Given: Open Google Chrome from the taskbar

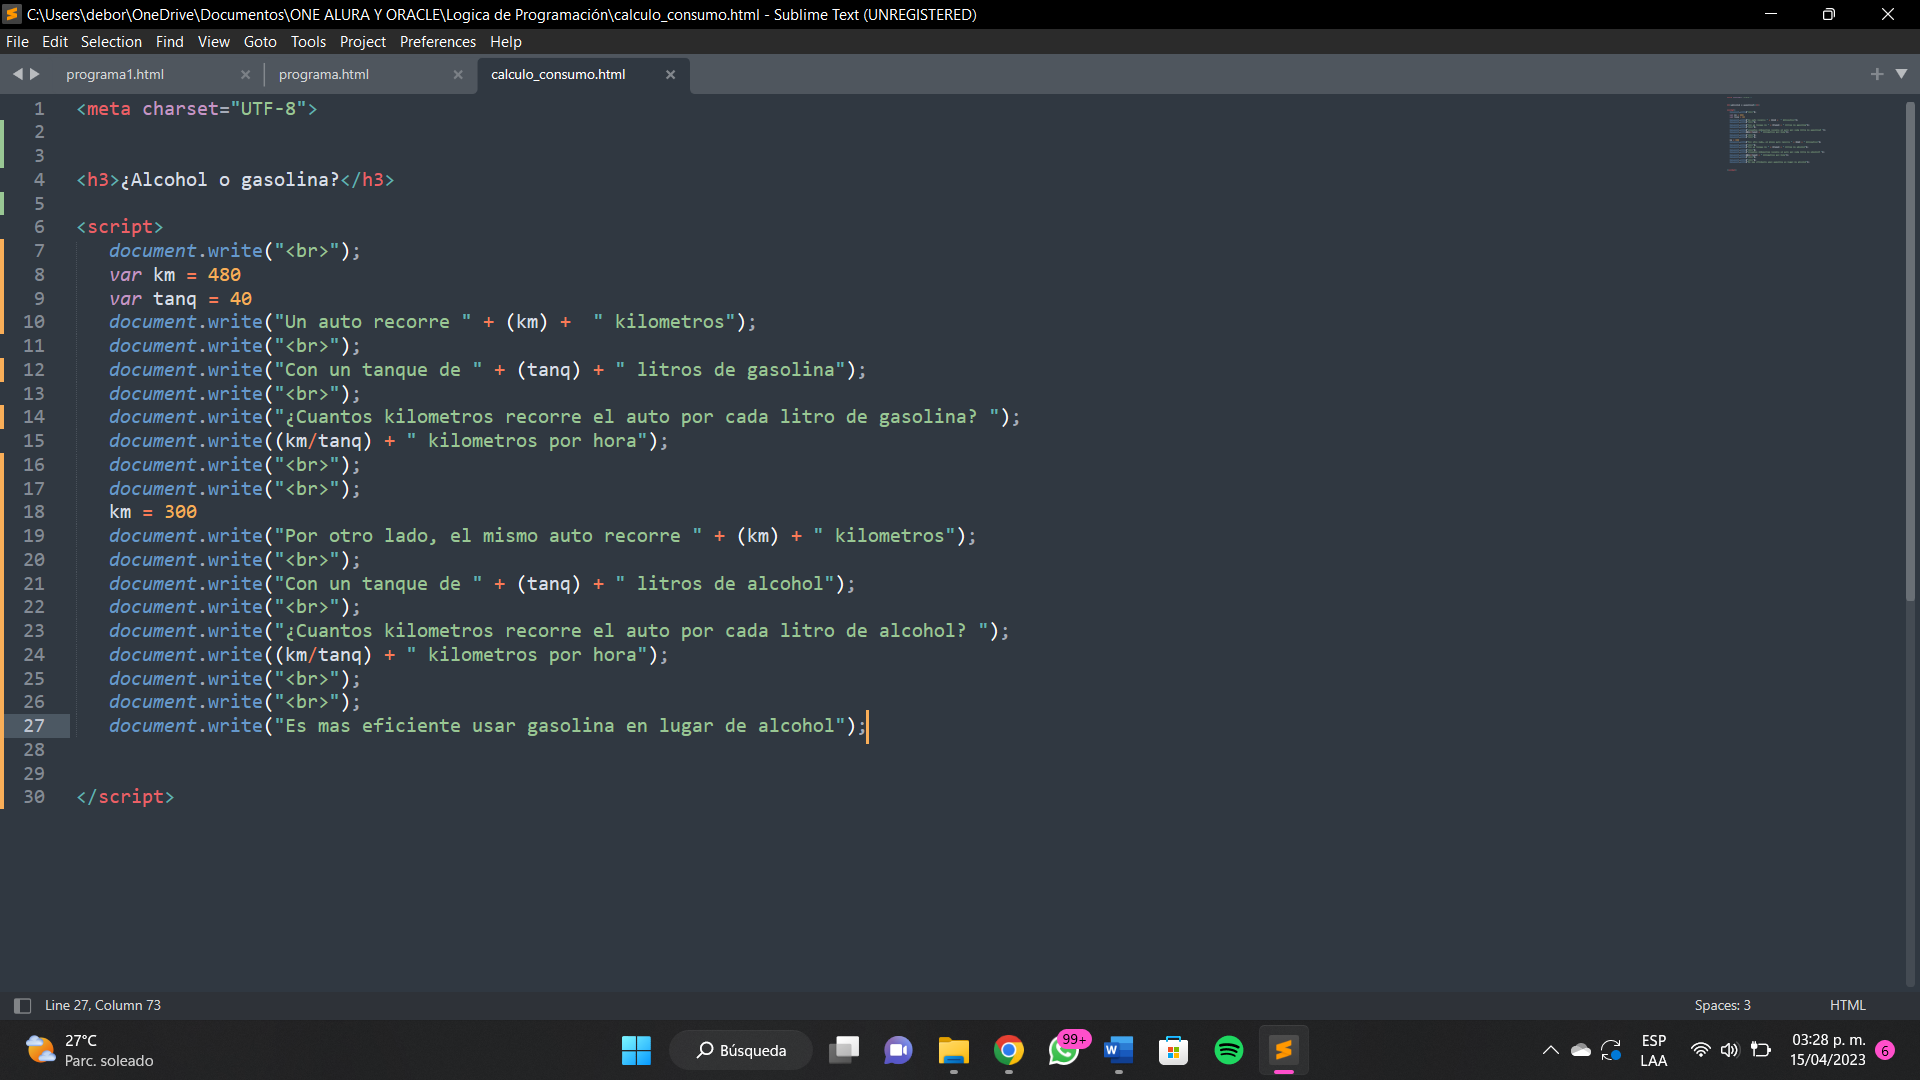Looking at the screenshot, I should click(x=1009, y=1050).
